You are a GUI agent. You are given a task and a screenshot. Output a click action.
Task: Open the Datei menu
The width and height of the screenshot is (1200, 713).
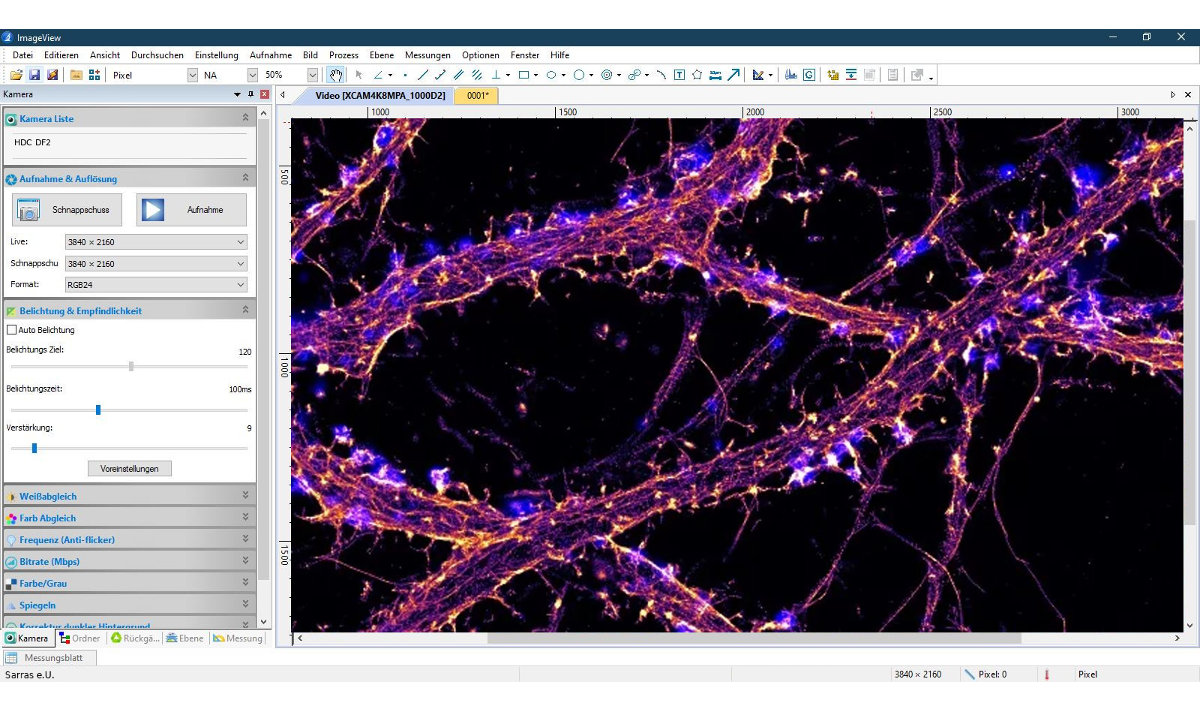[22, 55]
